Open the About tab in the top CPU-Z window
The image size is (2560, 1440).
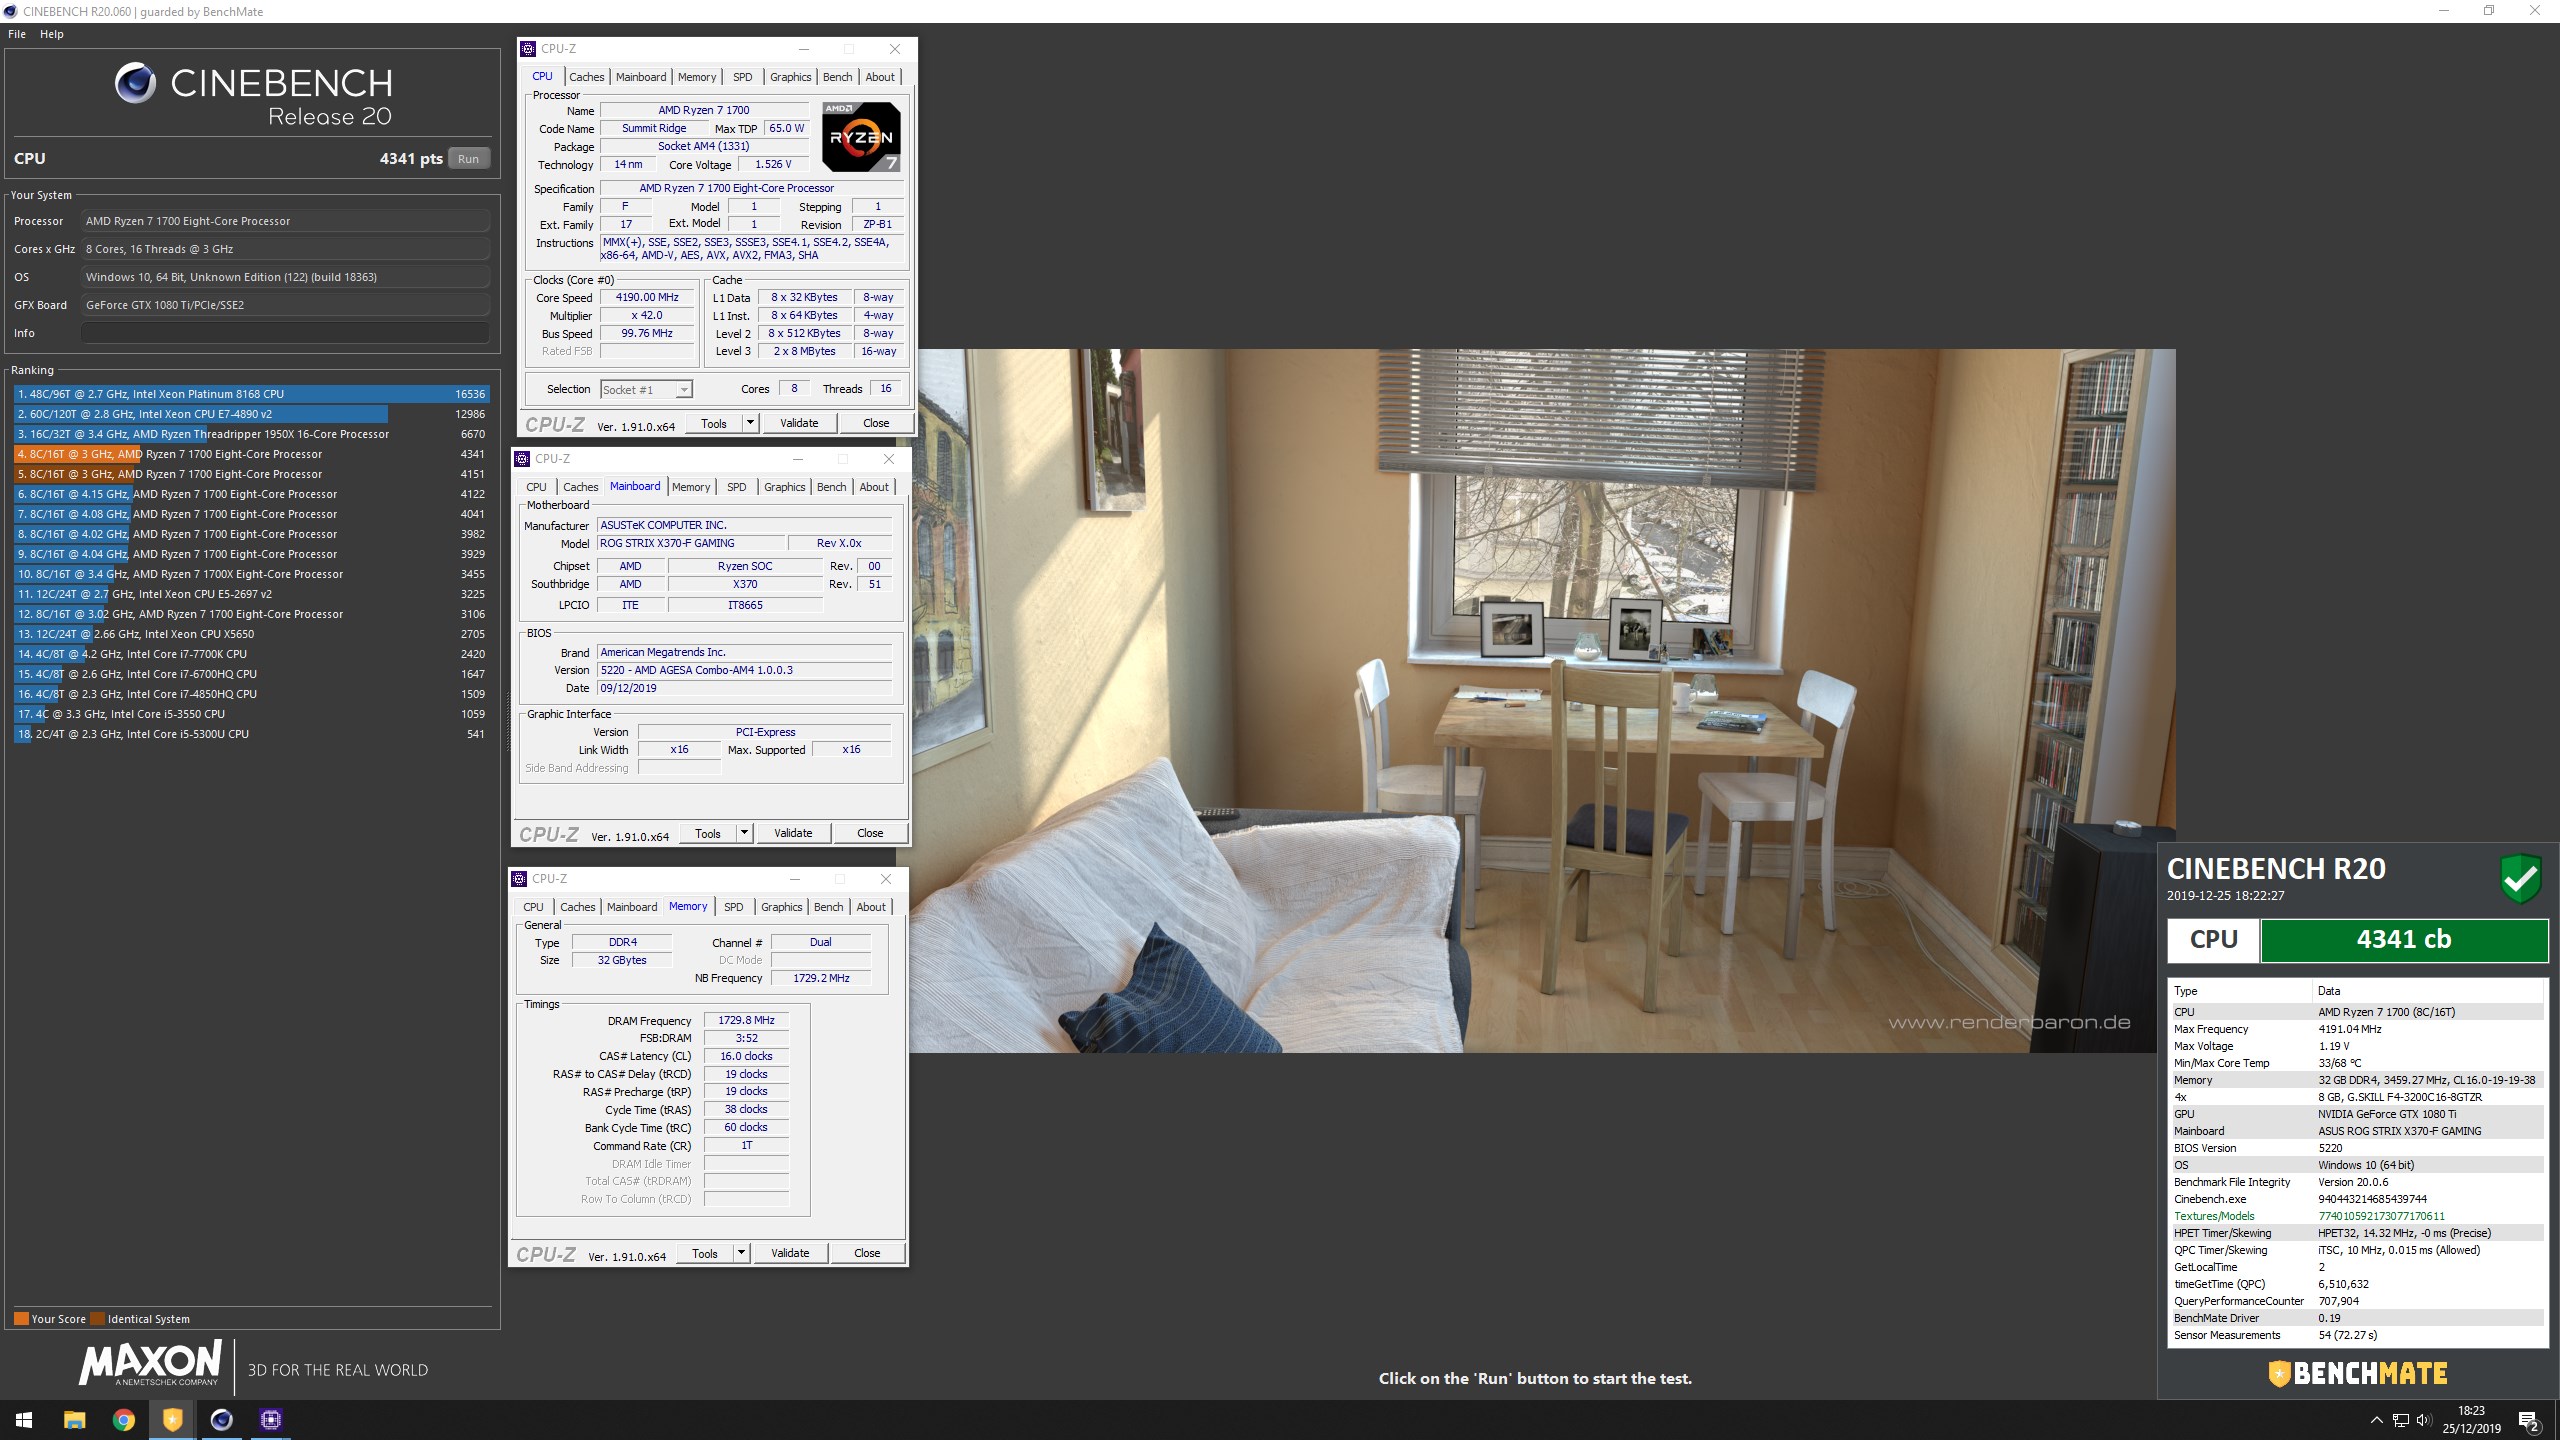tap(880, 77)
